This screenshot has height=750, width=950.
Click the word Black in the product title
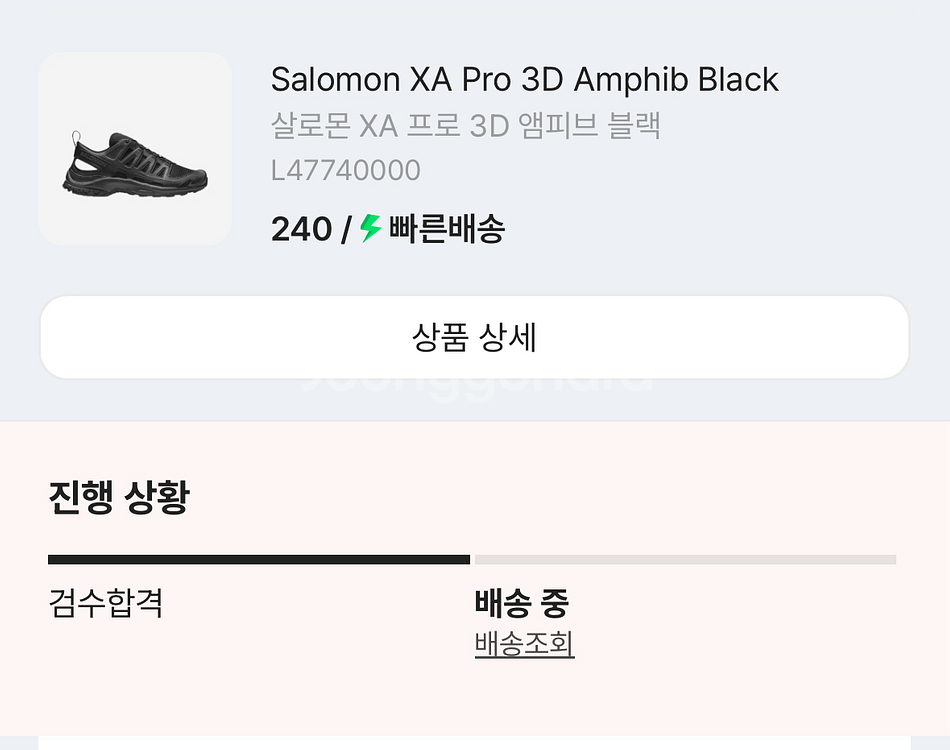[x=738, y=80]
